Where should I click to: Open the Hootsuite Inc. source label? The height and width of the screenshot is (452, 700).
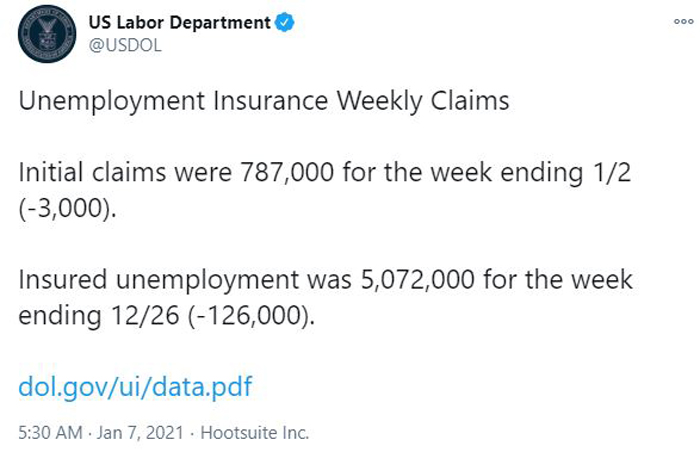click(254, 433)
